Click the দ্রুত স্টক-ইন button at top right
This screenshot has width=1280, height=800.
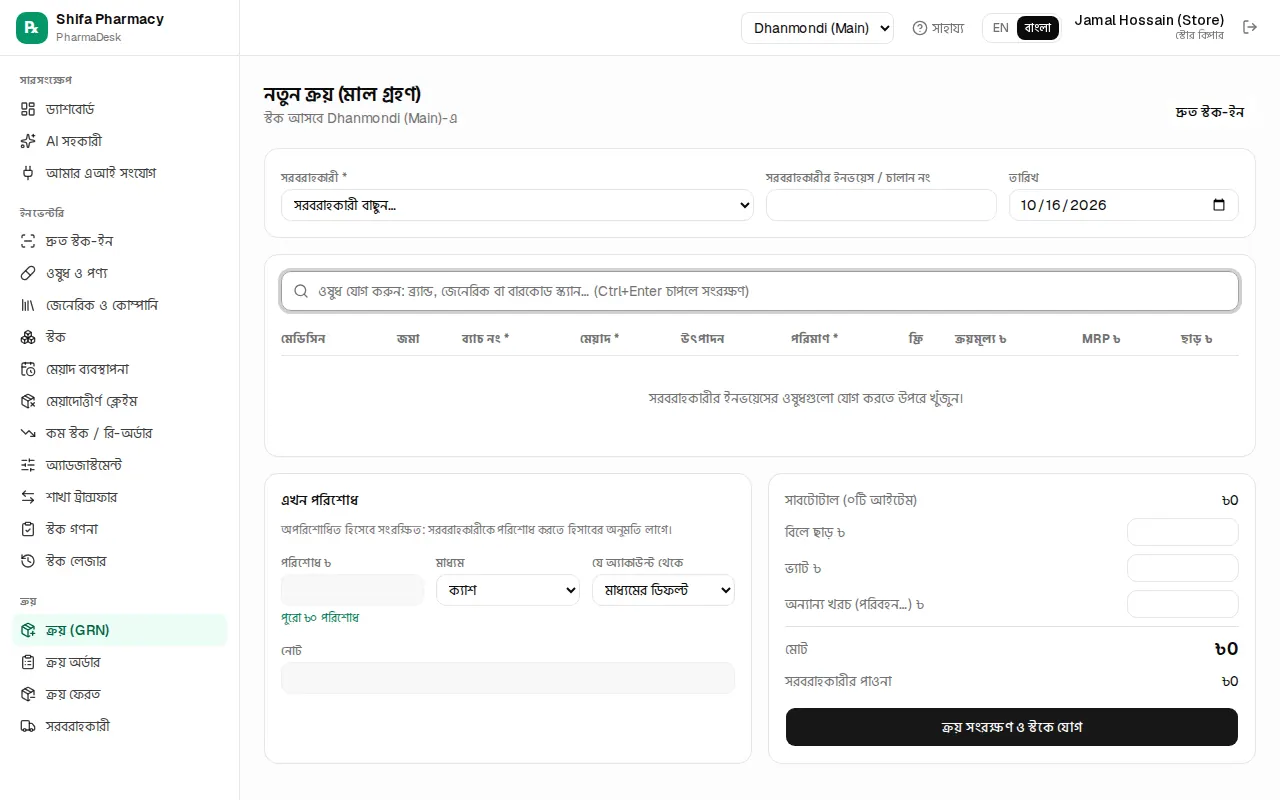(x=1210, y=112)
